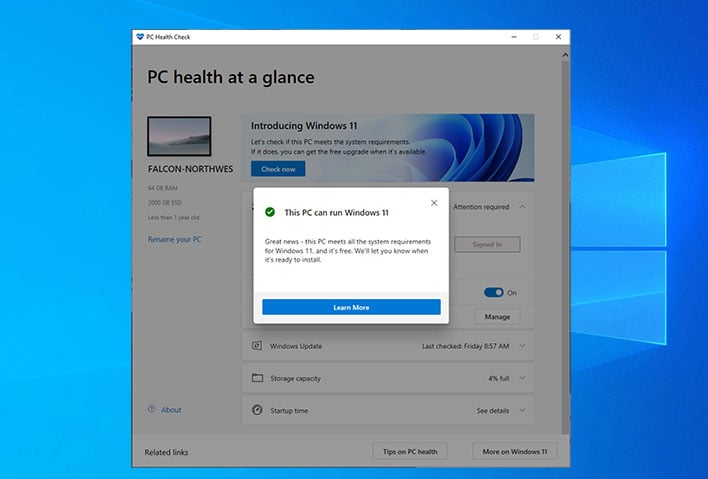This screenshot has height=479, width=708.
Task: Click the green checkmark success icon
Action: pyautogui.click(x=270, y=212)
